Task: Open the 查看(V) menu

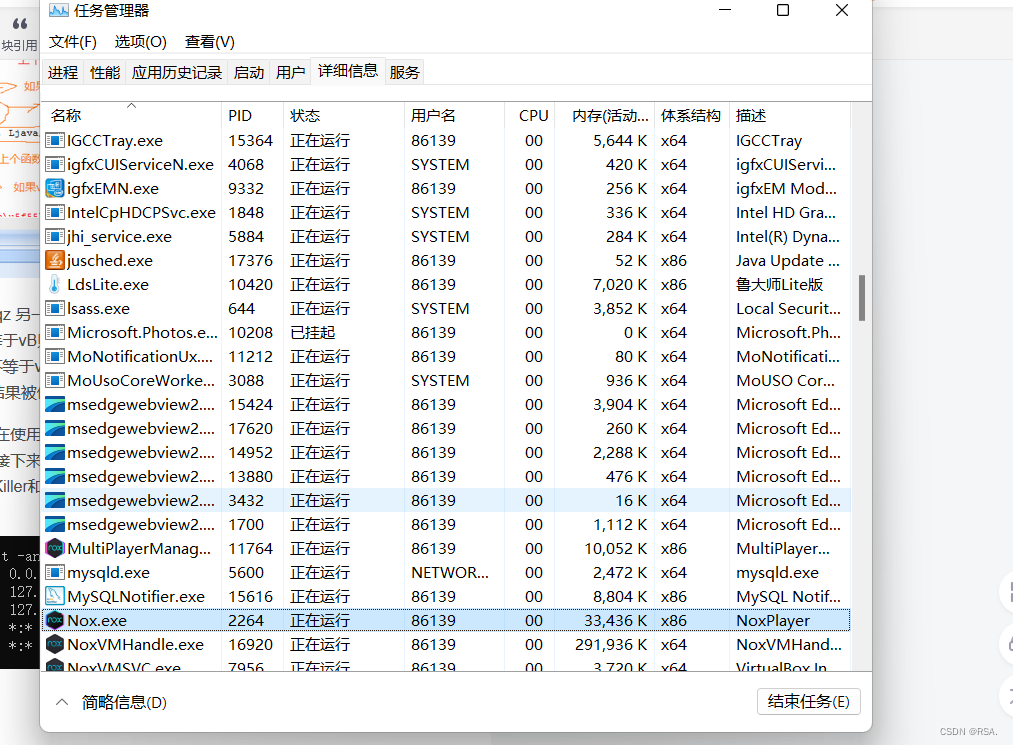Action: pos(210,42)
